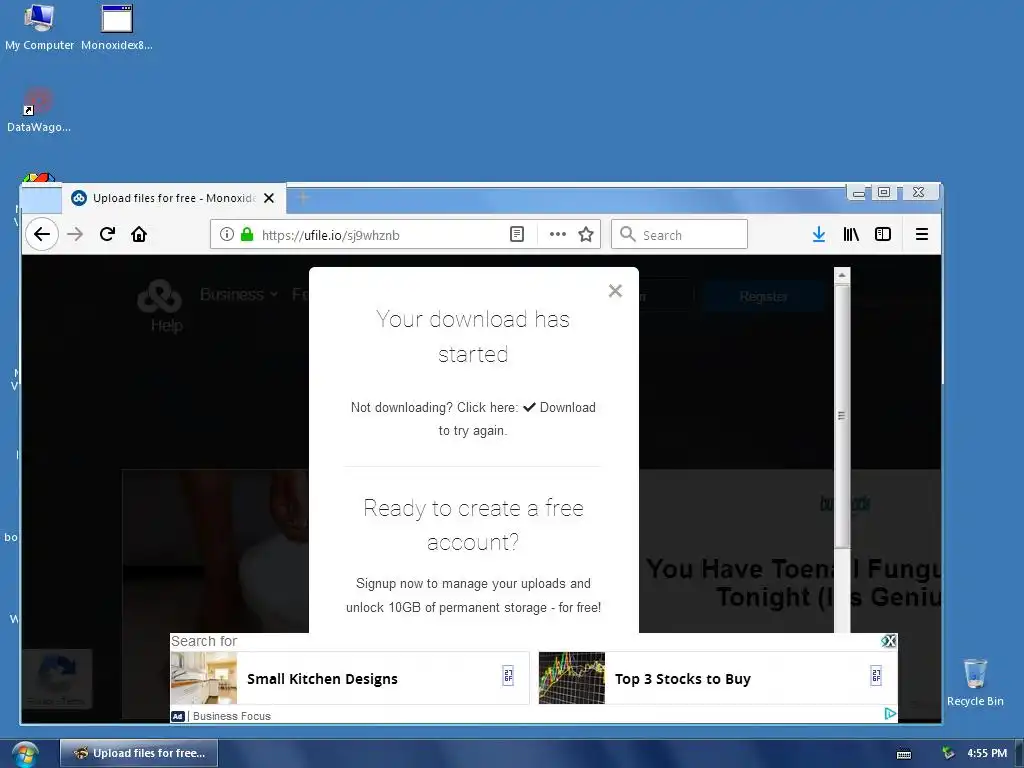Click the 4:55 PM taskbar clock
Viewport: 1024px width, 768px height.
pos(987,753)
